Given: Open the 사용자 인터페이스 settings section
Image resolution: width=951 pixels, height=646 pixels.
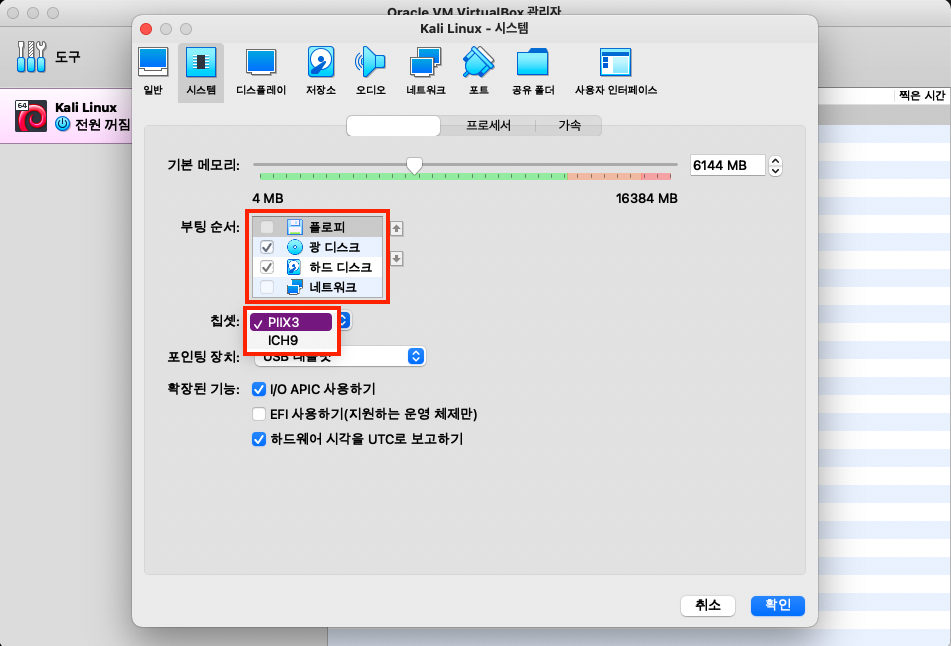Looking at the screenshot, I should 616,72.
